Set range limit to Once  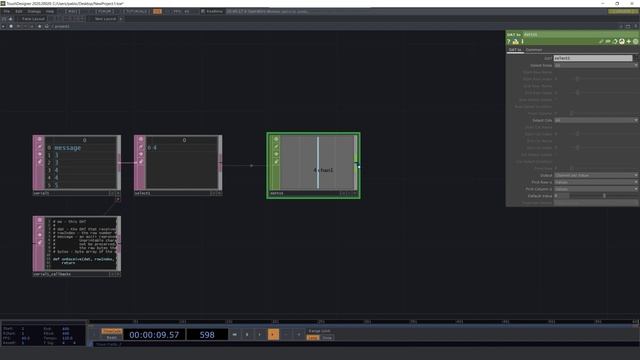(327, 338)
